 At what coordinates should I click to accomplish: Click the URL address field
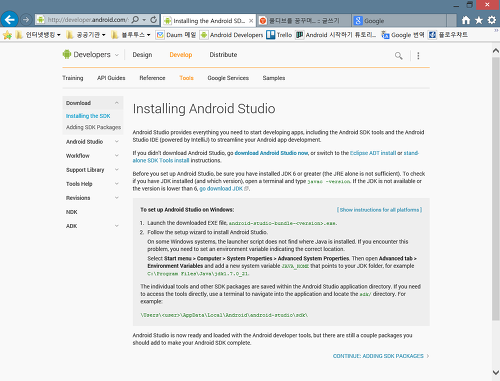pyautogui.click(x=88, y=20)
